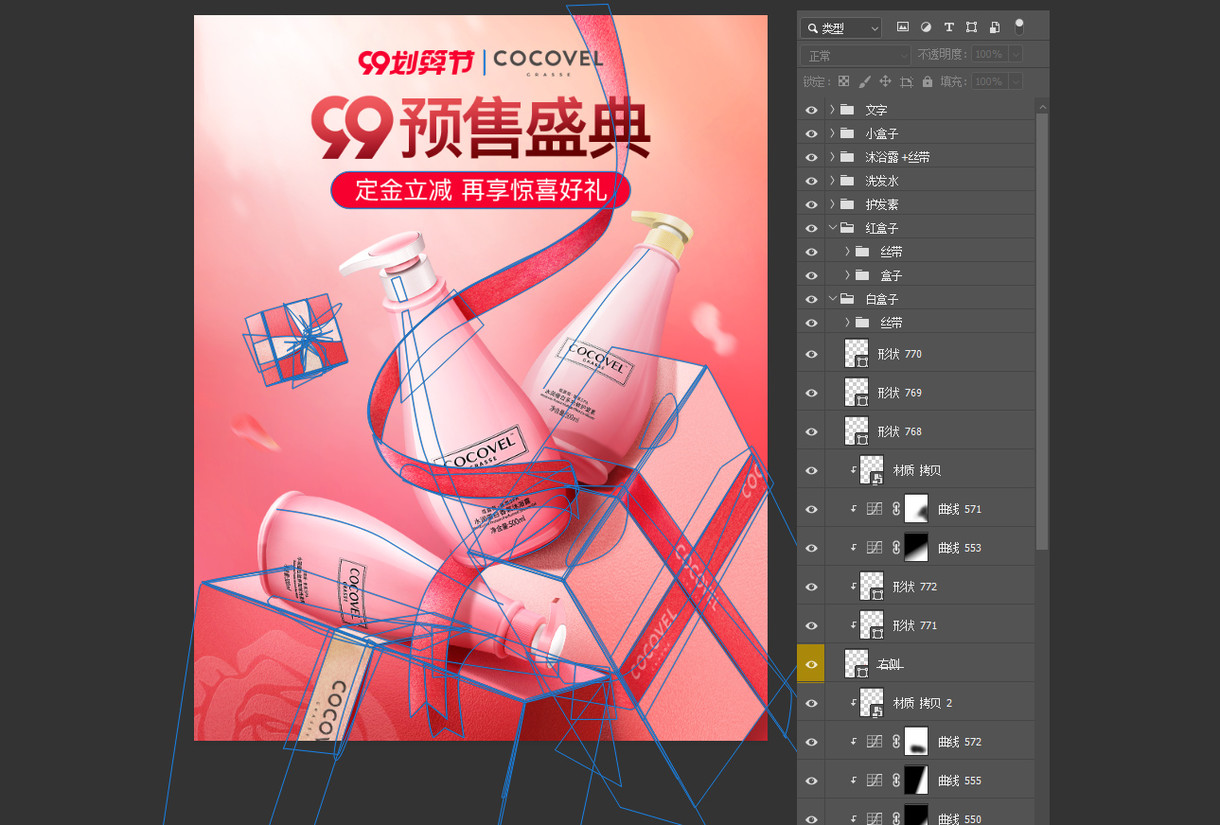Expand the 盒子 subgroup
The height and width of the screenshot is (825, 1220).
[847, 275]
